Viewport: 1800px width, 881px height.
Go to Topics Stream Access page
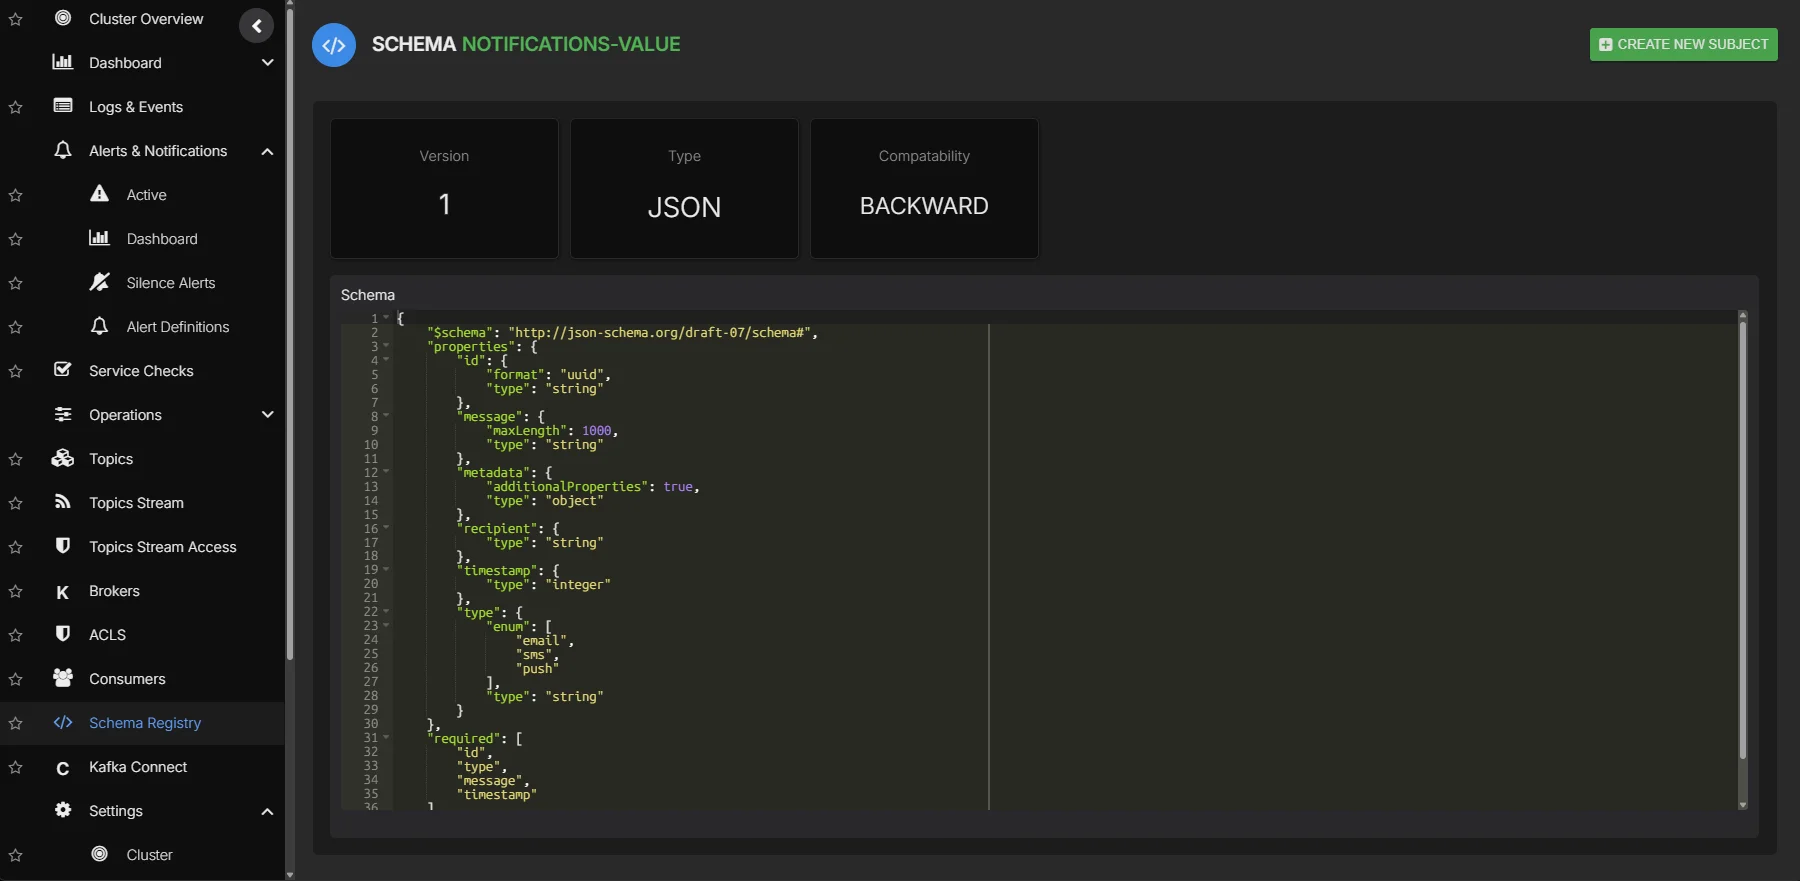162,547
